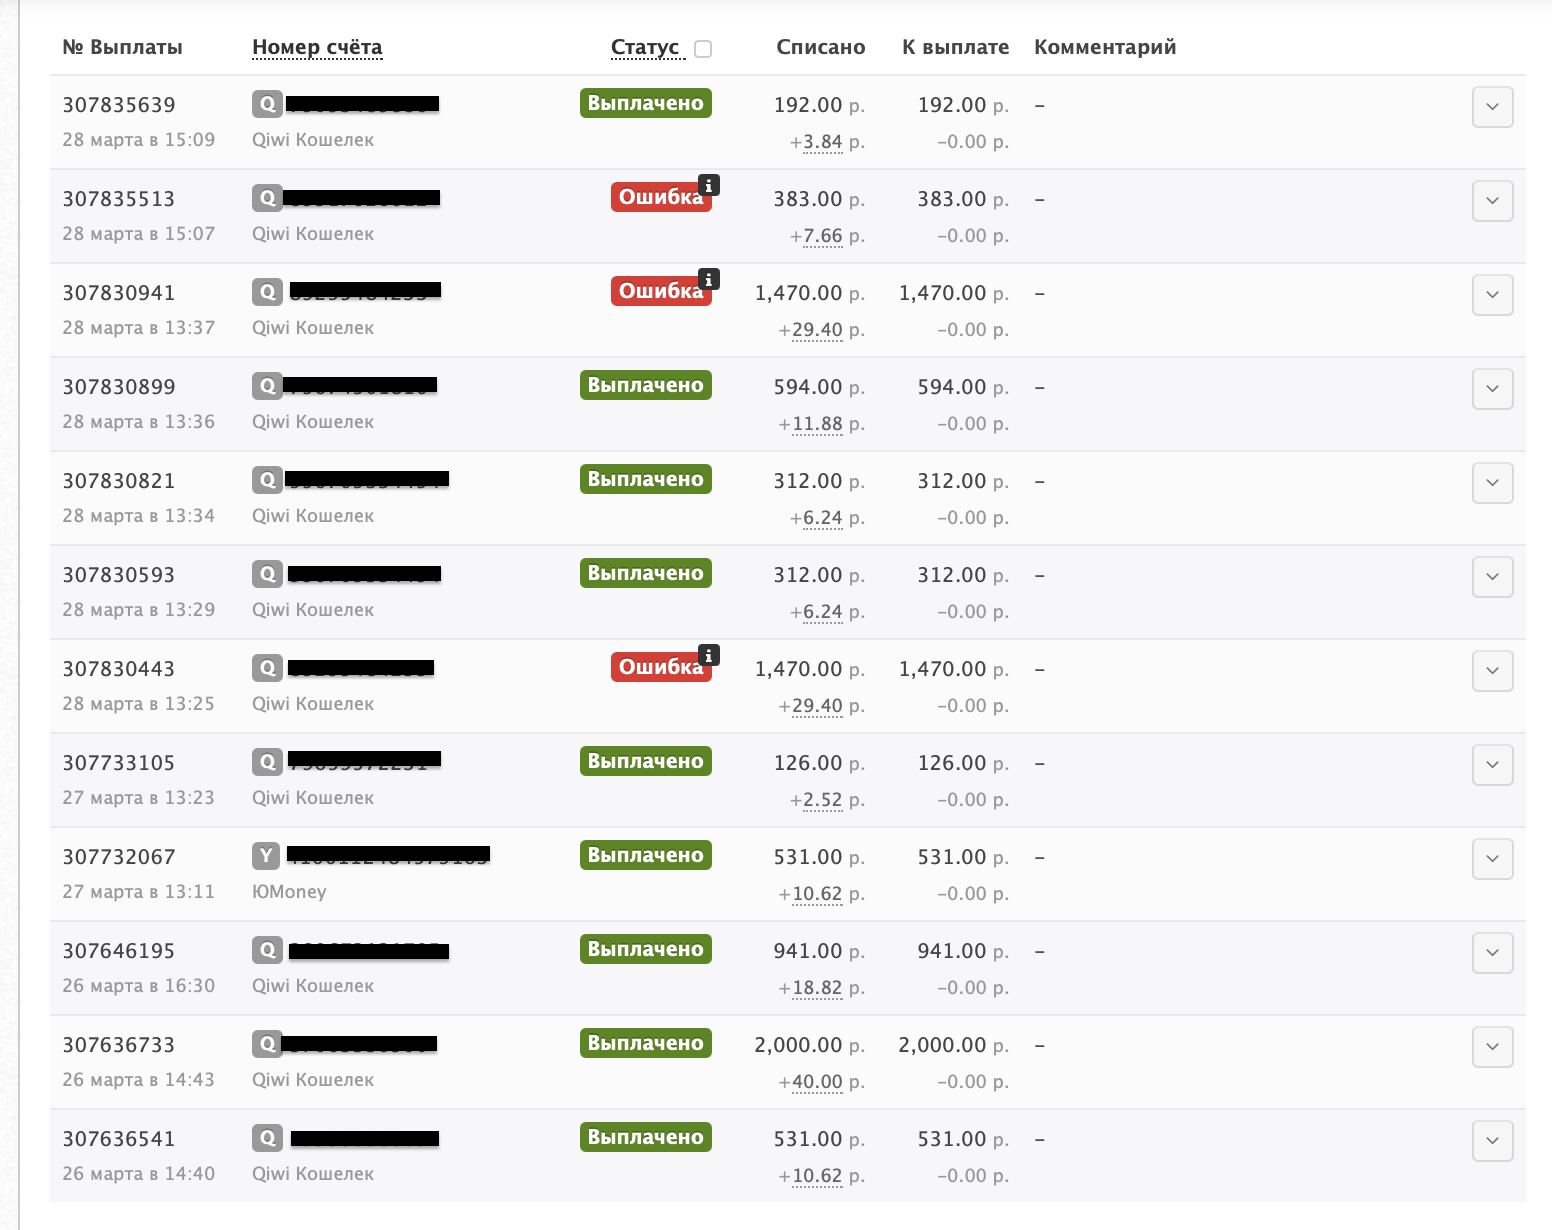Click Qiwi Q icon for payout 307835639
This screenshot has height=1230, width=1552.
267,104
